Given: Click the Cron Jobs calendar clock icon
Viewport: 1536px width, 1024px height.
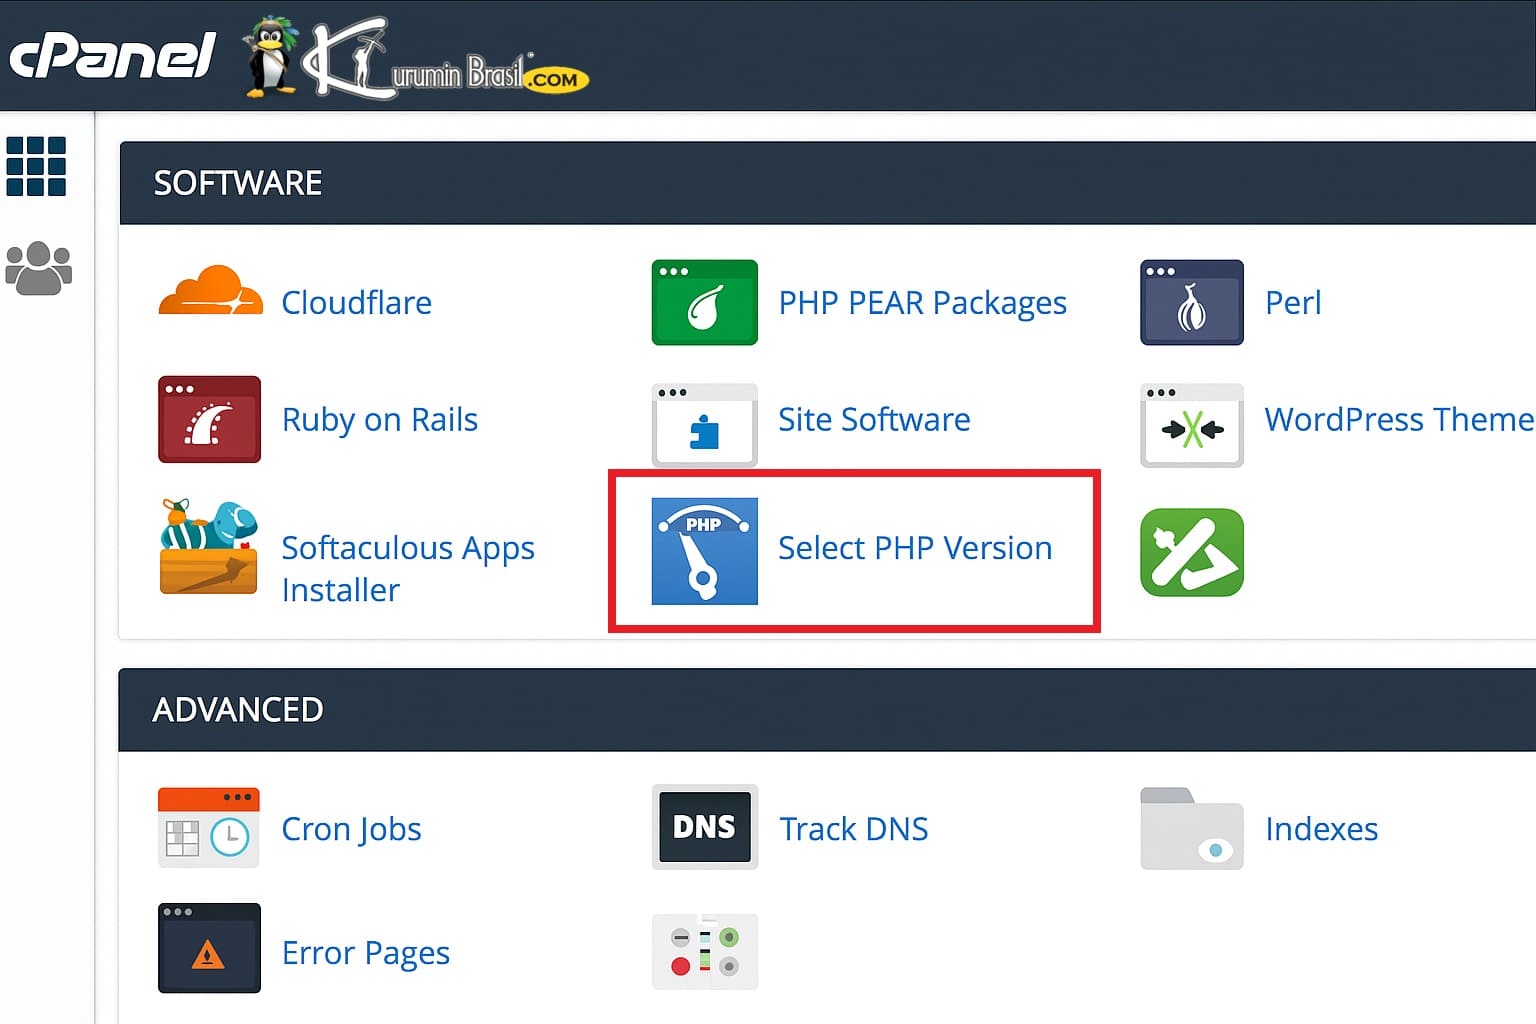Looking at the screenshot, I should point(209,828).
